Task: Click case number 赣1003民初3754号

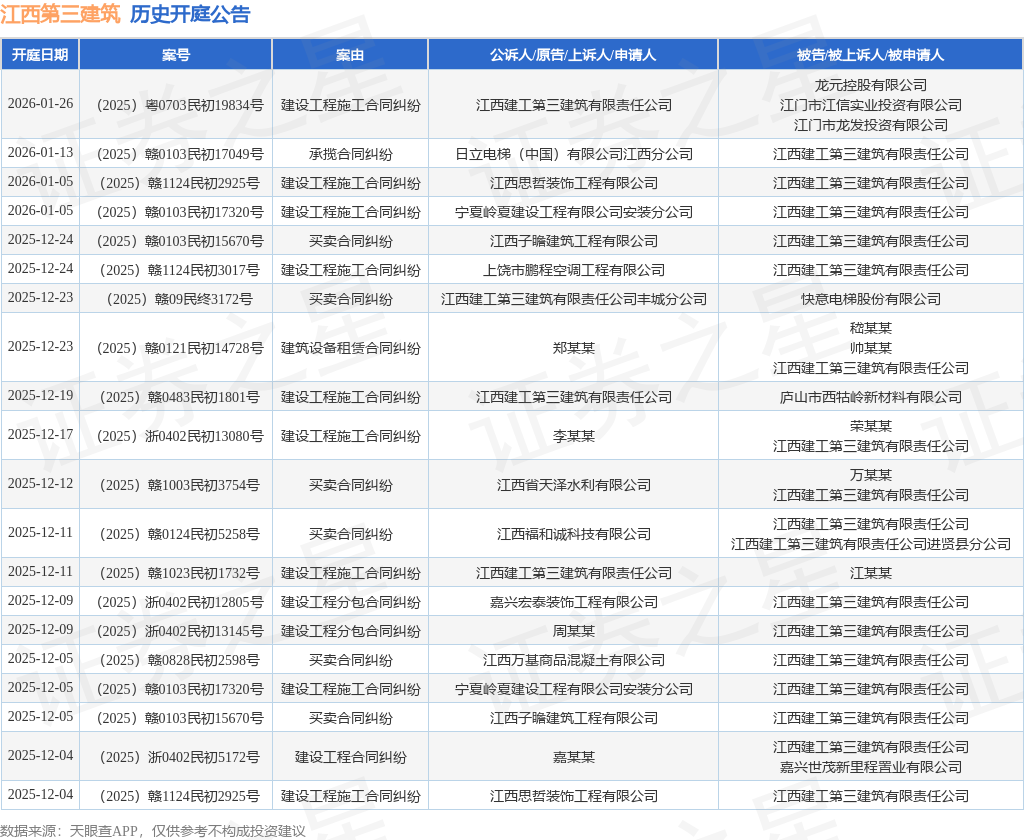Action: pyautogui.click(x=180, y=485)
